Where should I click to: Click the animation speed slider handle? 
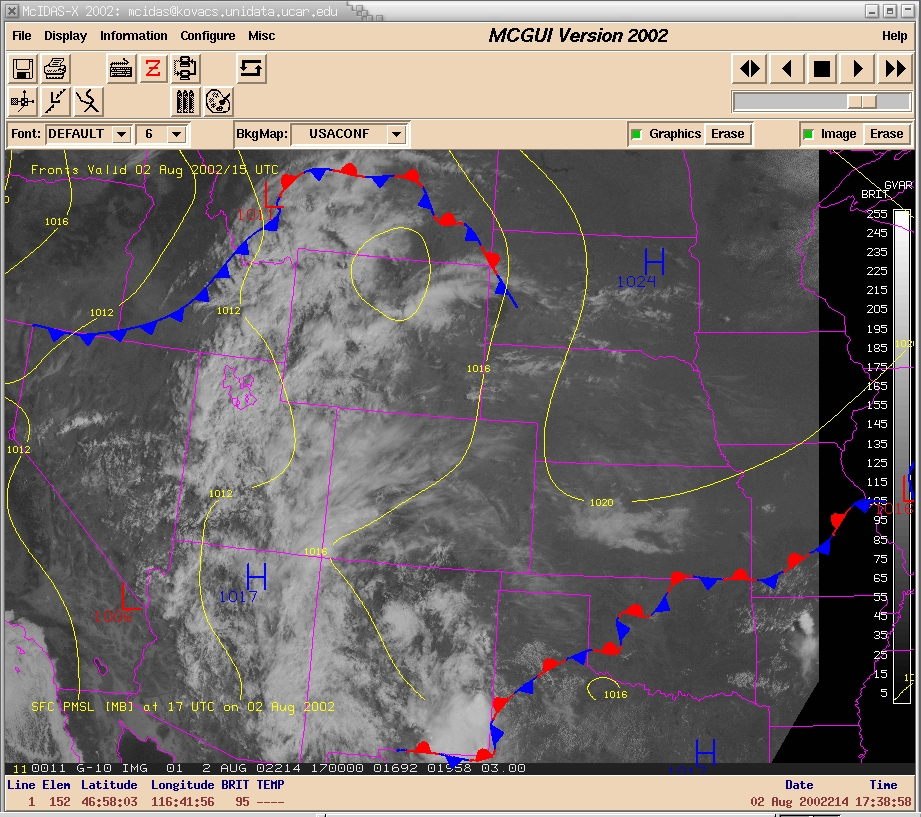click(861, 102)
